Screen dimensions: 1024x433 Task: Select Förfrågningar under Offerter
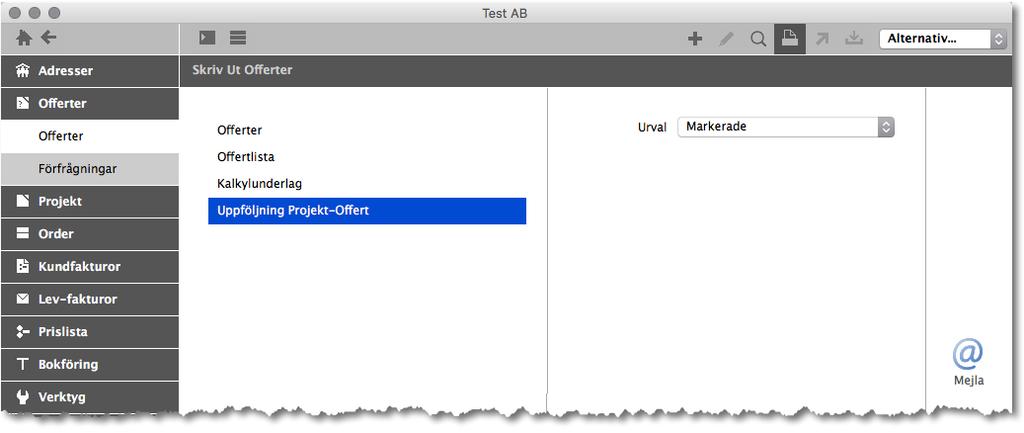[89, 168]
